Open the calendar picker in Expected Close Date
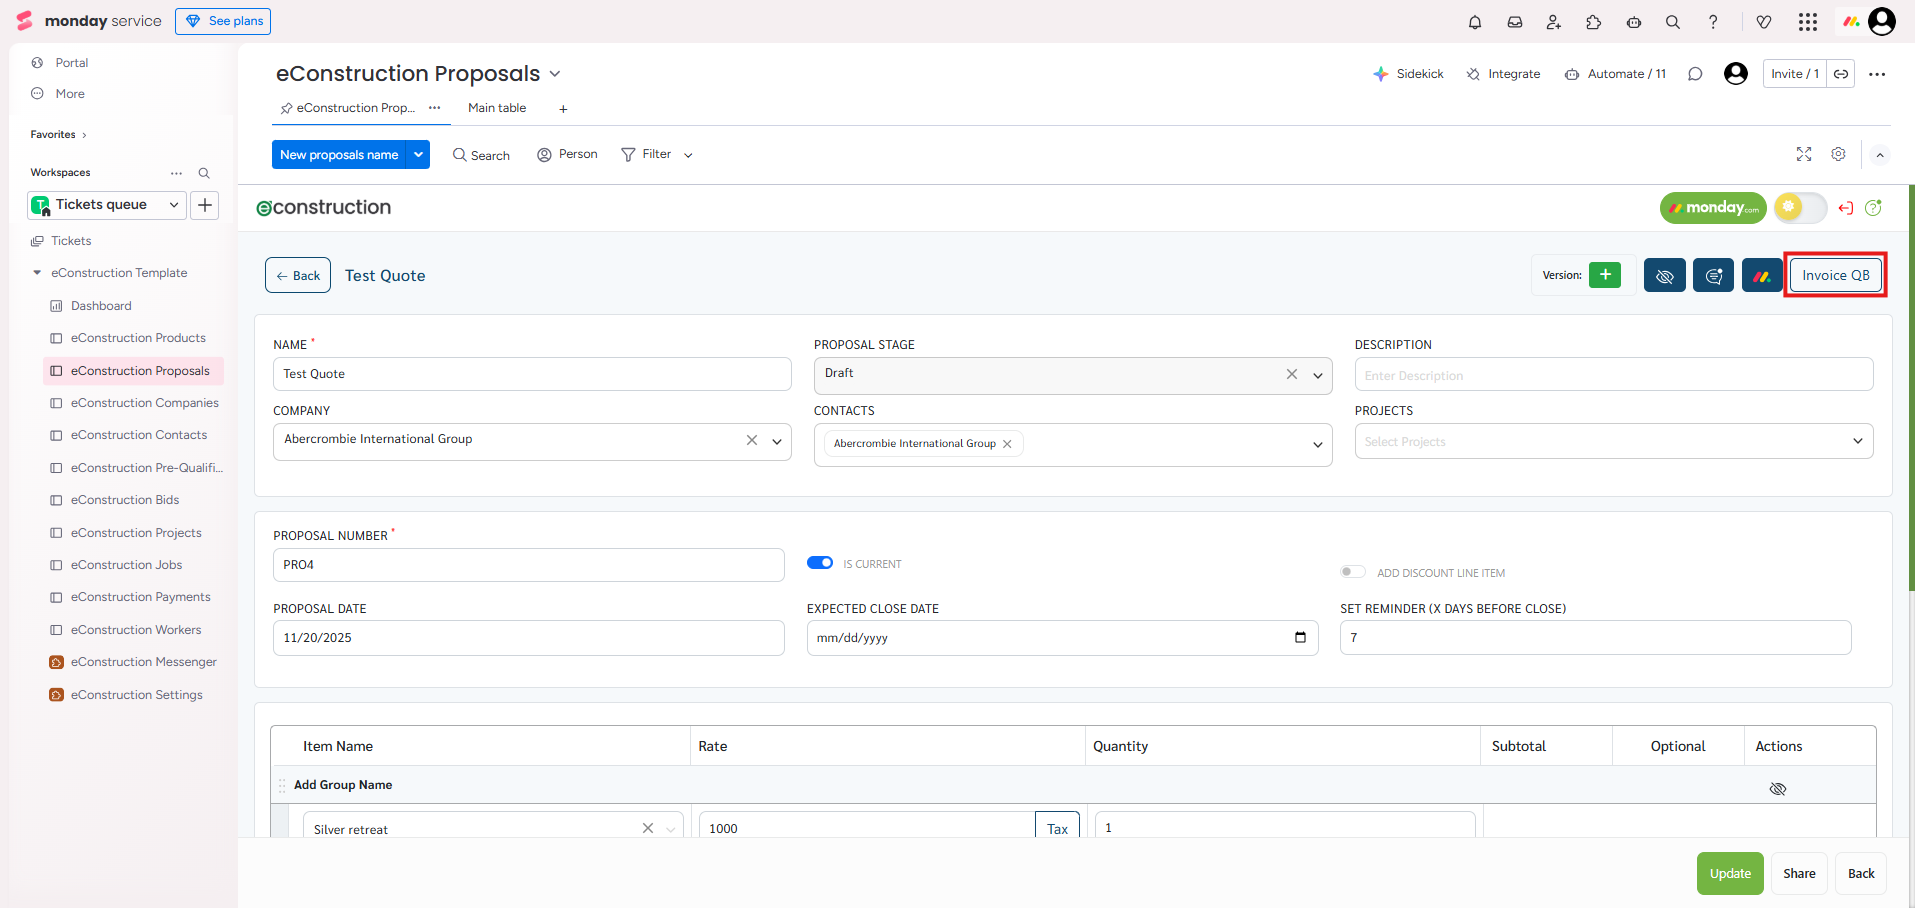The height and width of the screenshot is (908, 1915). 1300,638
